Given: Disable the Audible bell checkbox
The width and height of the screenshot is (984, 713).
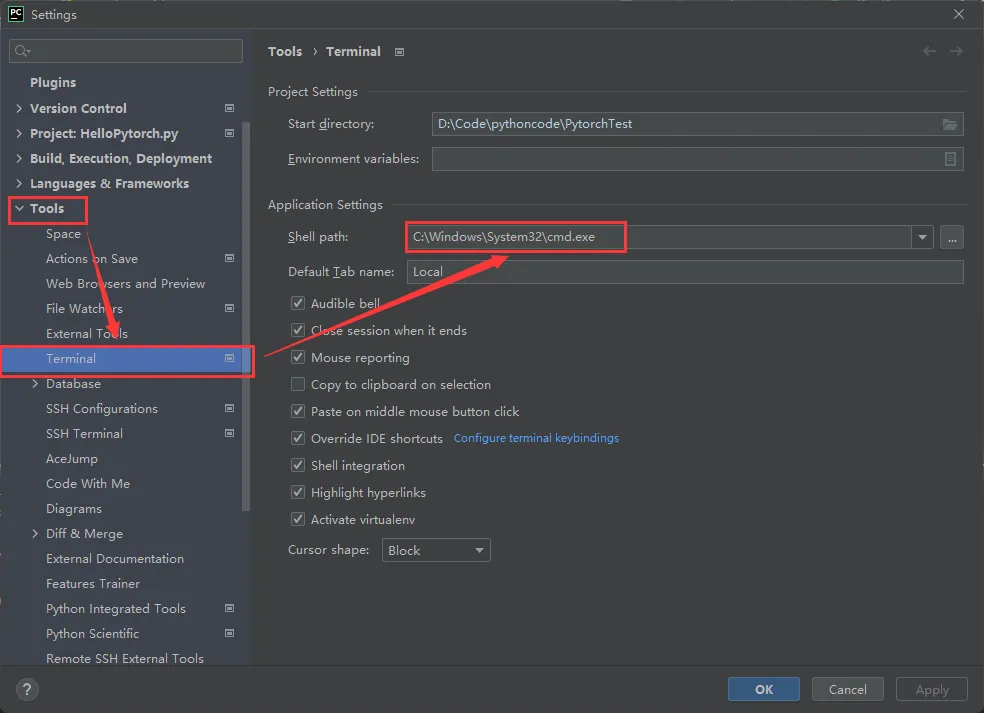Looking at the screenshot, I should click(x=298, y=303).
